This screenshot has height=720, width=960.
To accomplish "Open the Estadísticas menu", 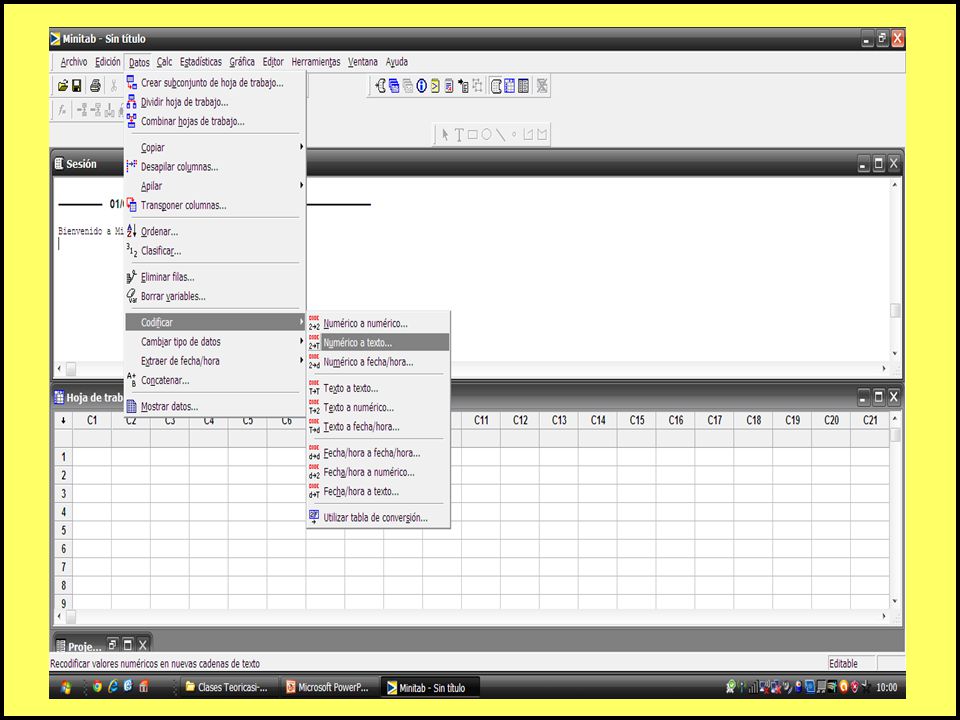I will pos(201,62).
